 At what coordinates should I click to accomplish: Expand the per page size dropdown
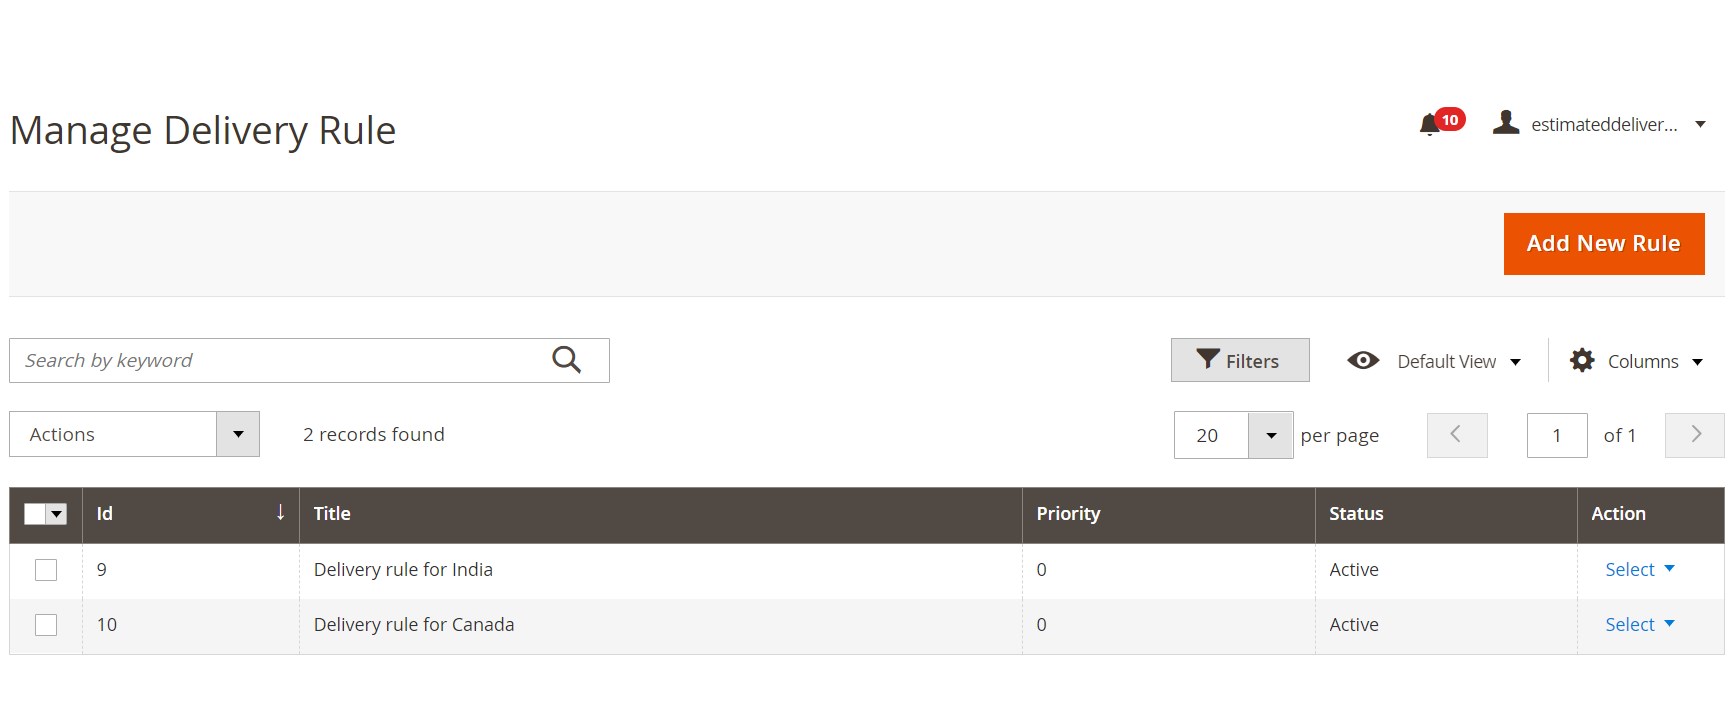1270,436
